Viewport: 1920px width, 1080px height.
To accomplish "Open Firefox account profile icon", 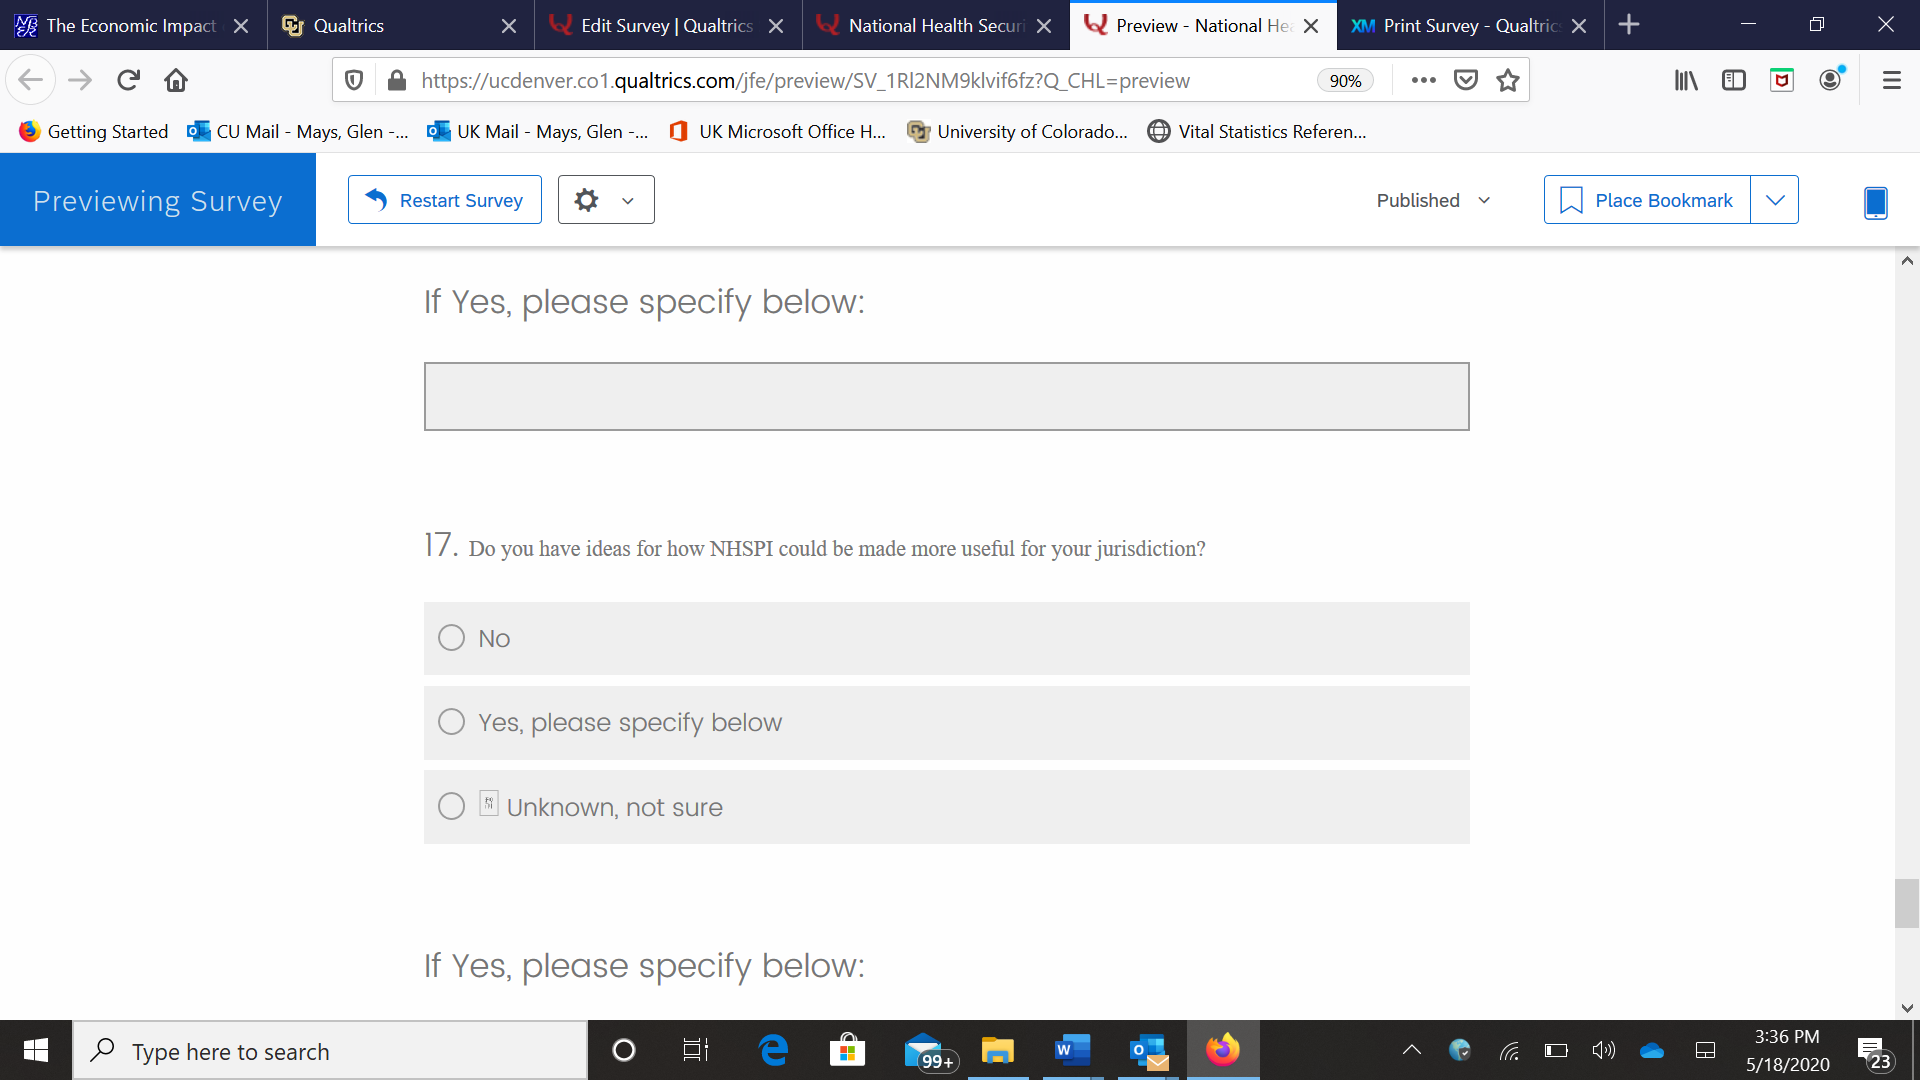I will (x=1830, y=80).
